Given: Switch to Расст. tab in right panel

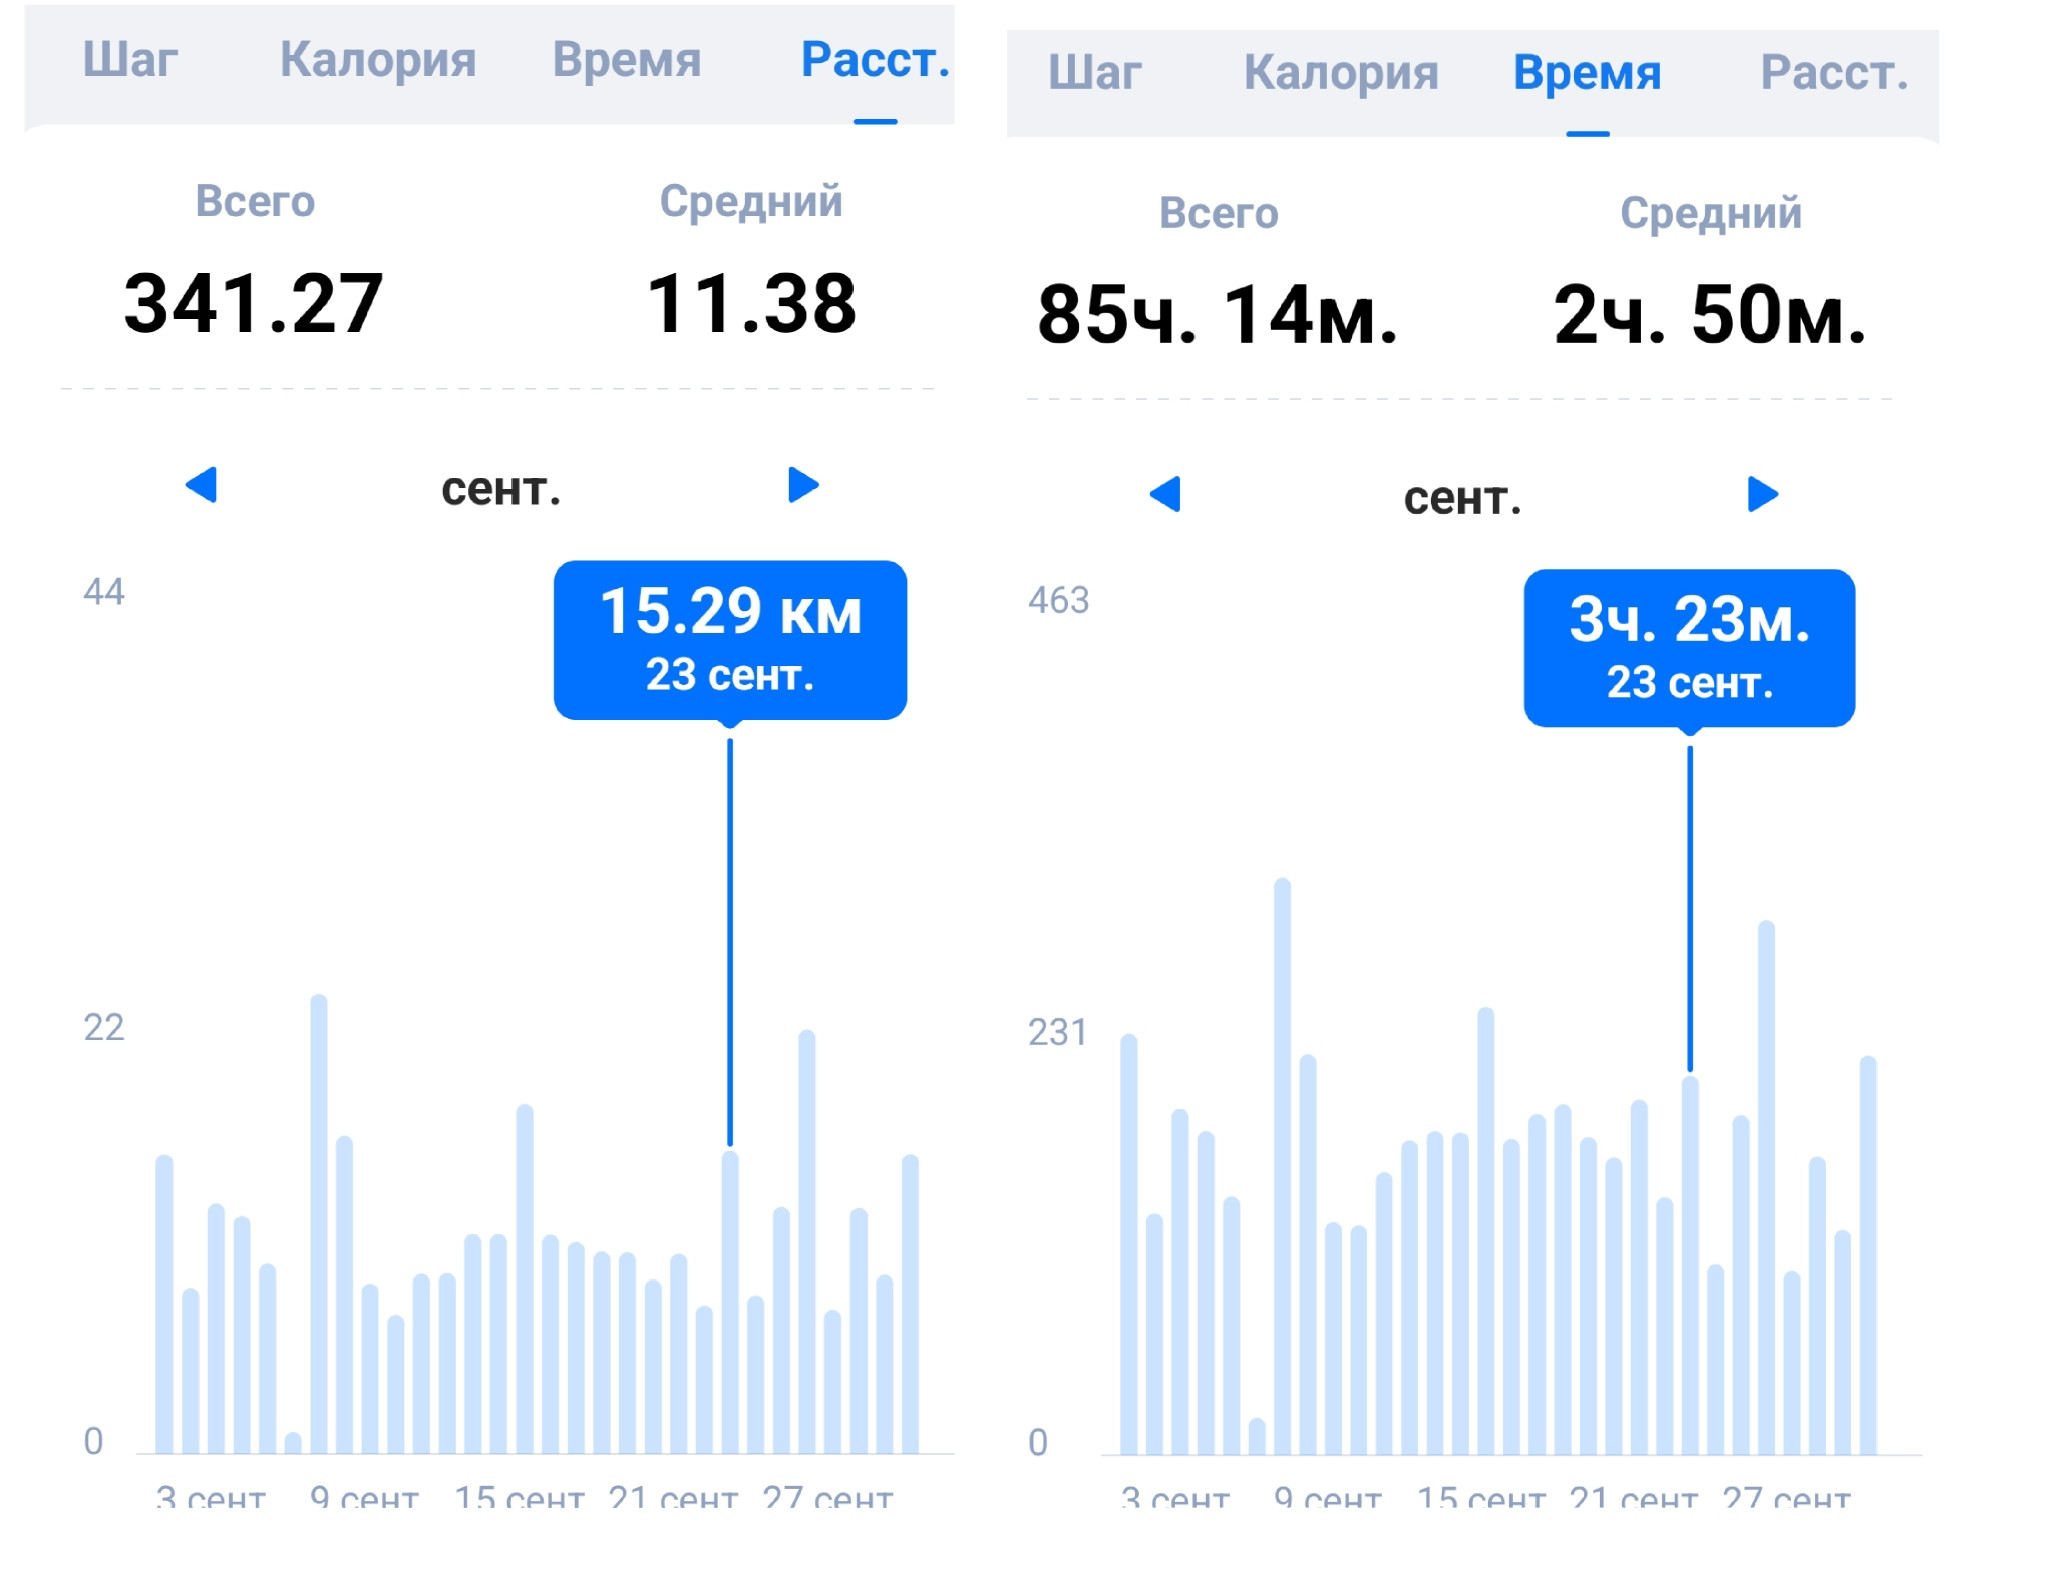Looking at the screenshot, I should 1835,73.
